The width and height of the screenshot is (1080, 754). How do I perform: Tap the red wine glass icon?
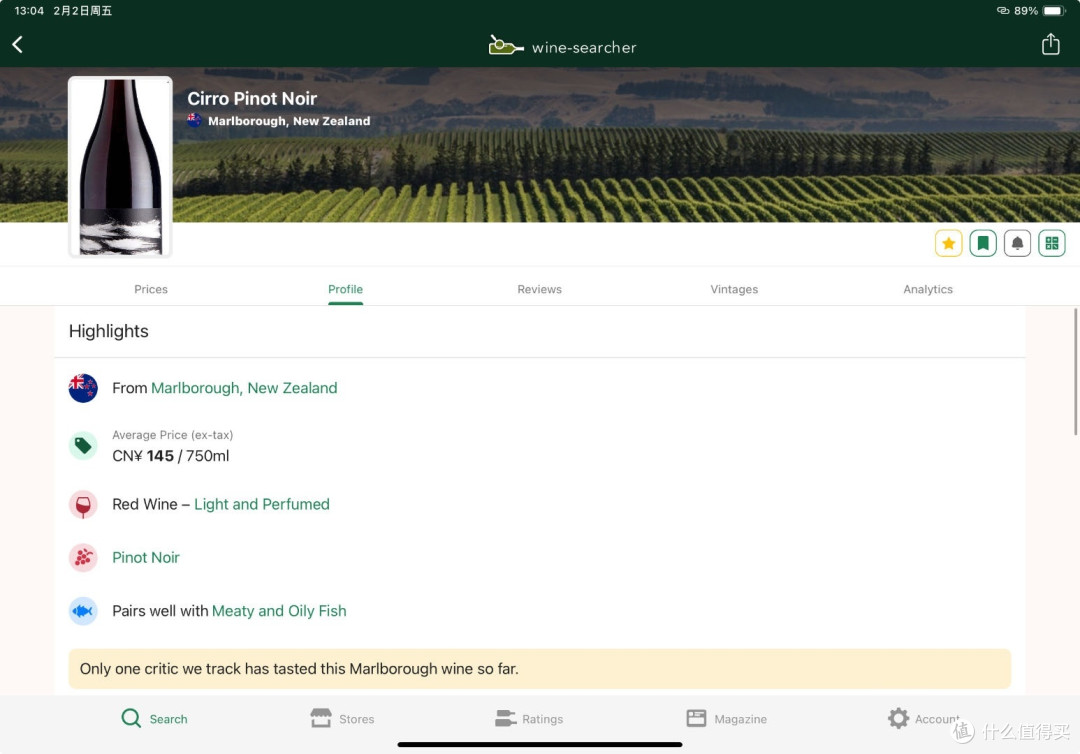(x=83, y=505)
